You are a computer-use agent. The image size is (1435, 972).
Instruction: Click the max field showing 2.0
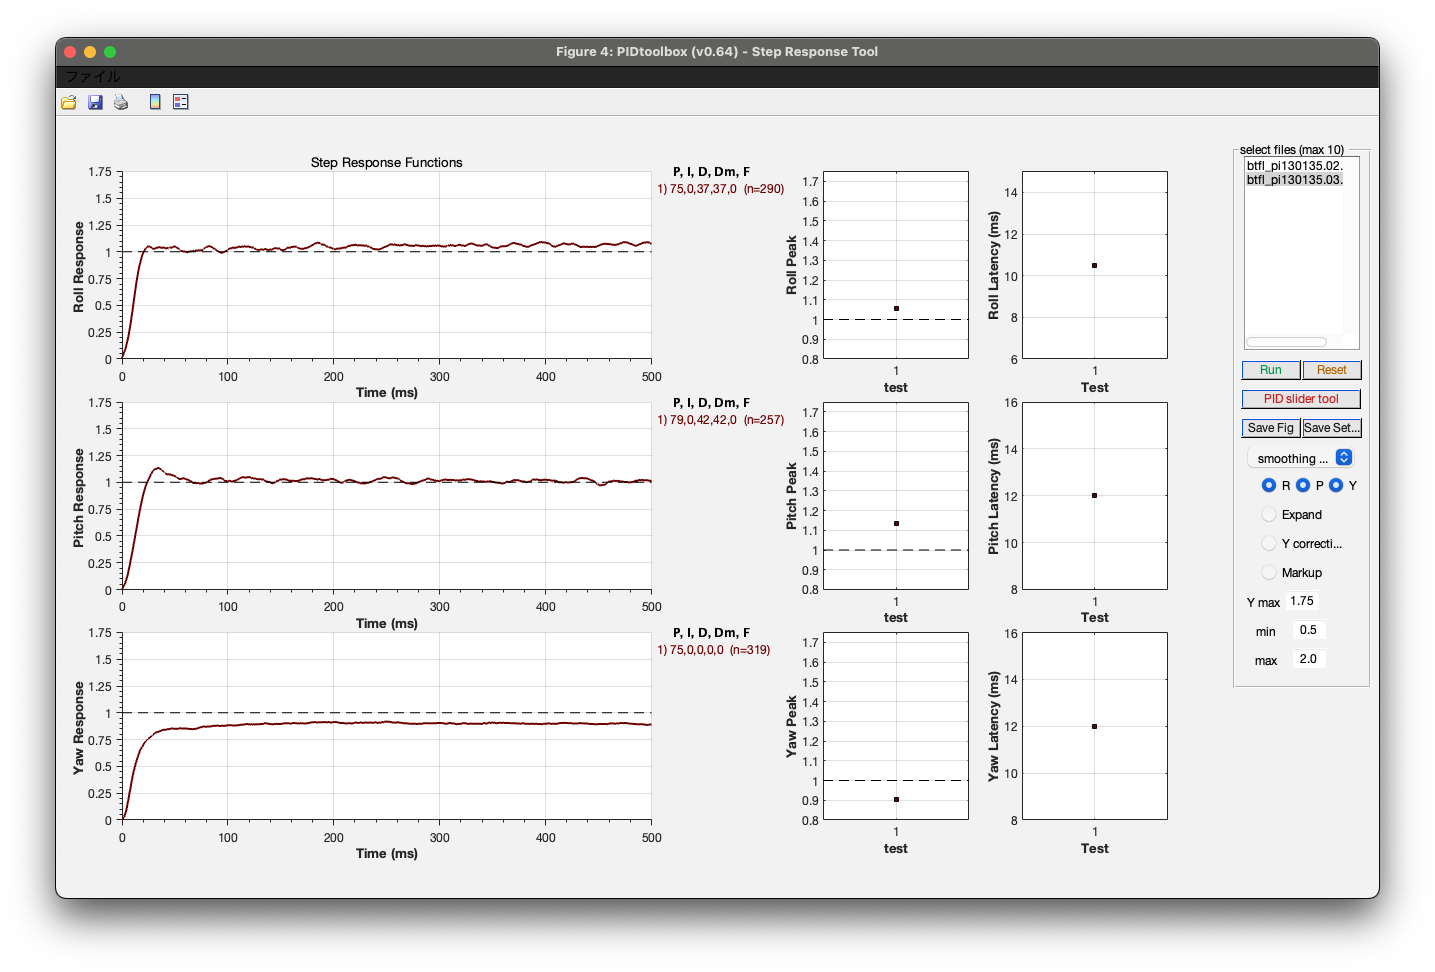click(1308, 659)
